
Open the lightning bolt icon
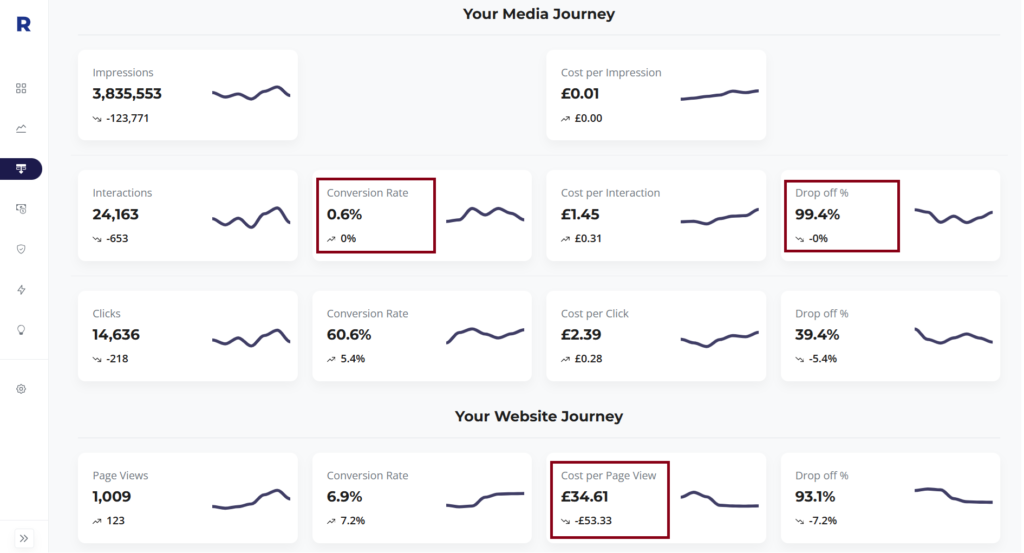point(21,290)
